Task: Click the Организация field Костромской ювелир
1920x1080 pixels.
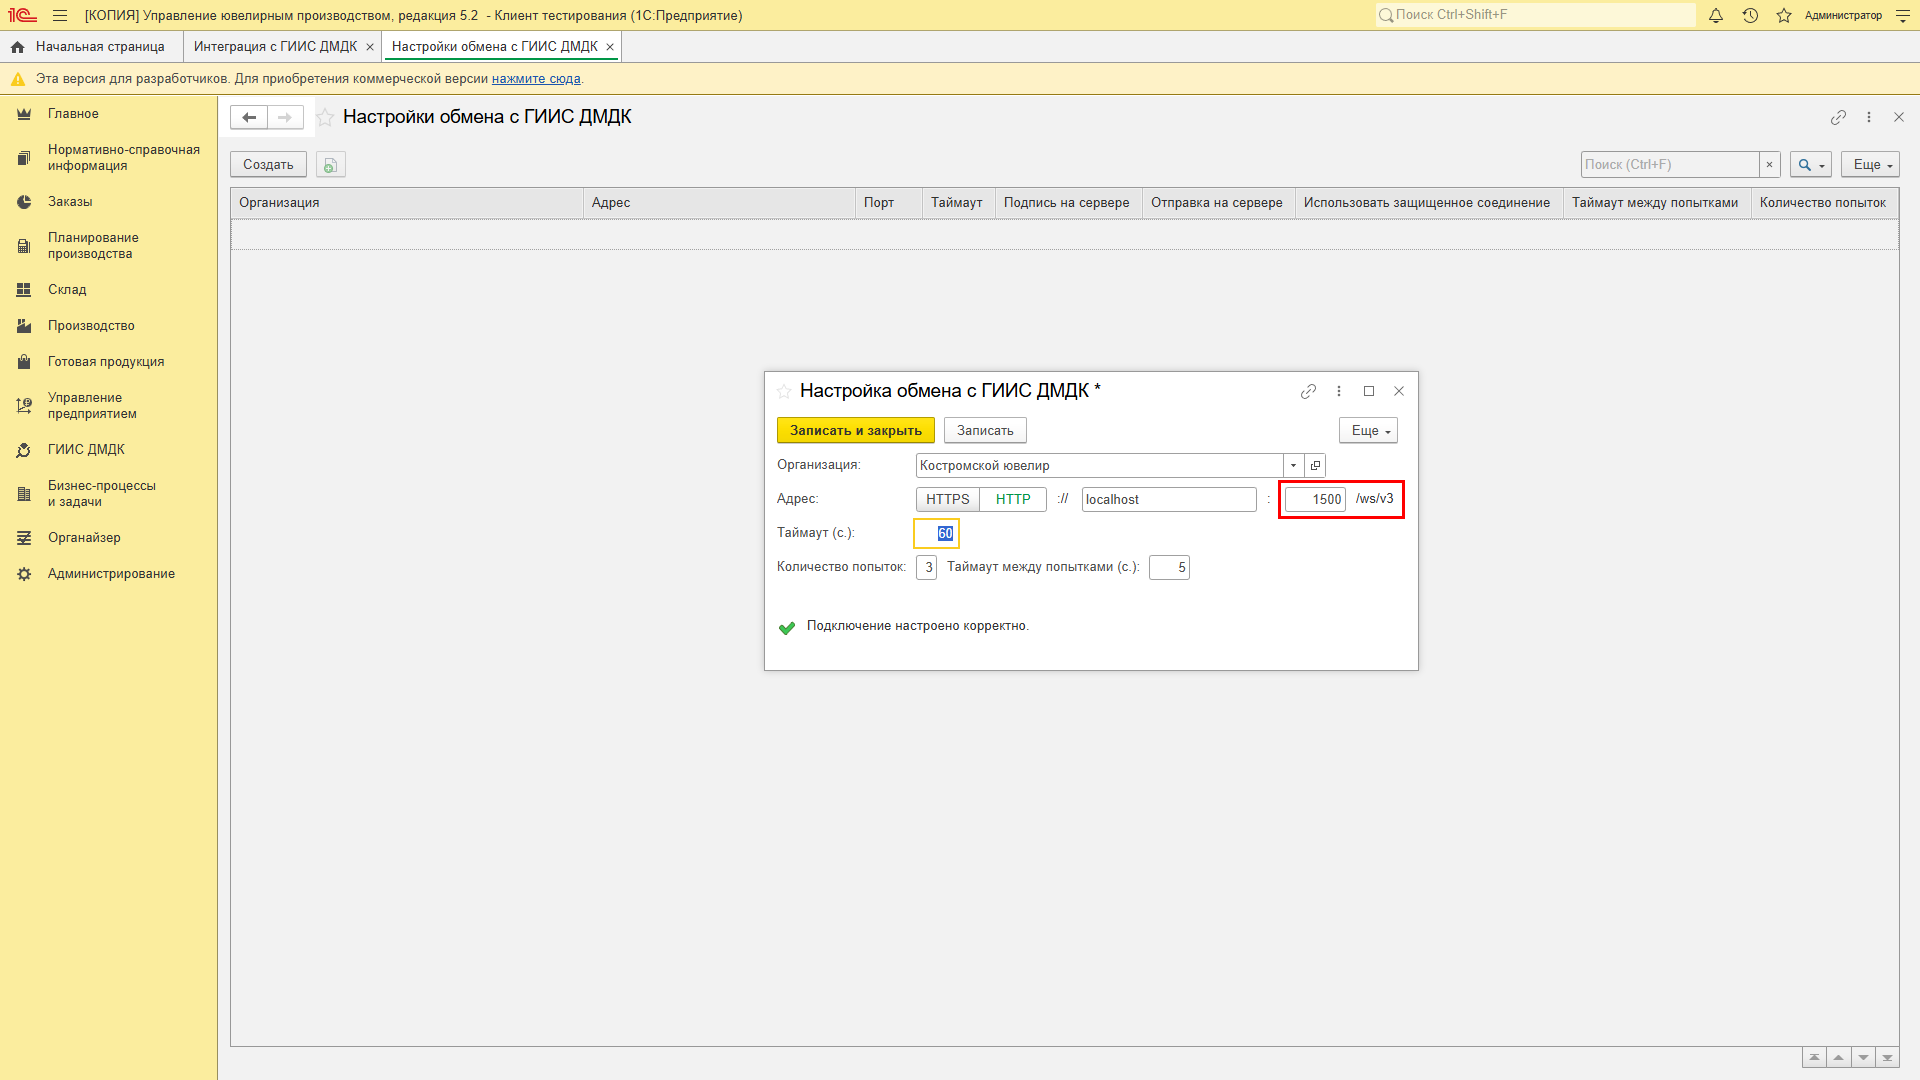Action: tap(1099, 466)
